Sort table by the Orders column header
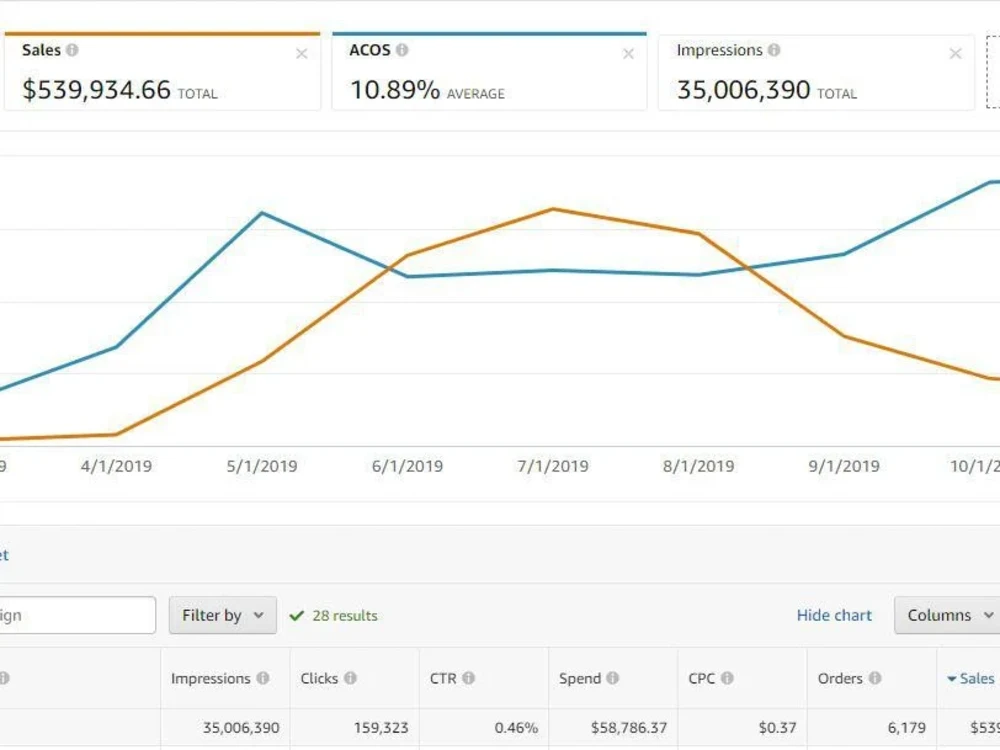This screenshot has height=750, width=1000. point(840,678)
